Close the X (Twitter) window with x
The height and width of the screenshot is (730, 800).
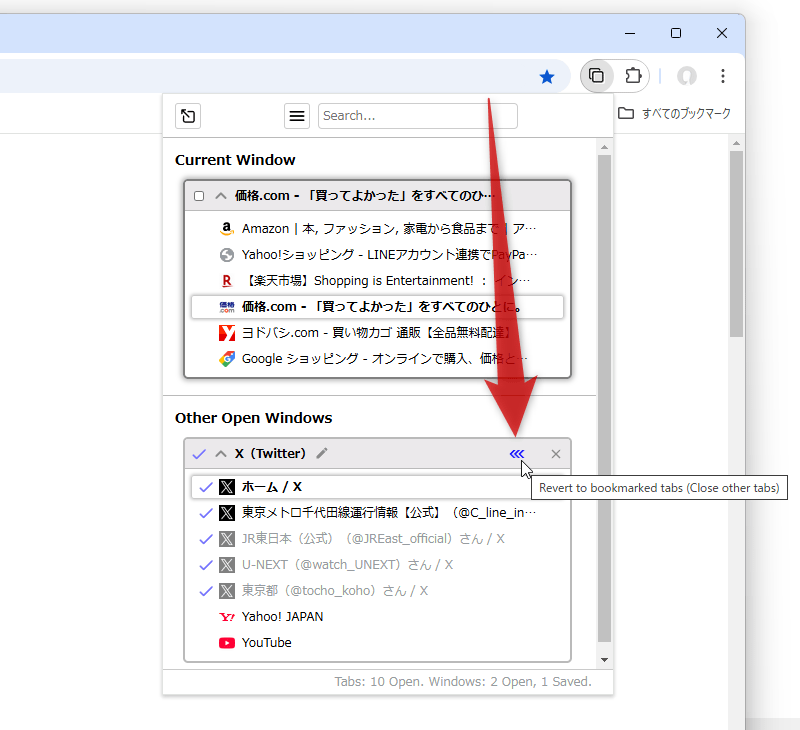[x=556, y=454]
